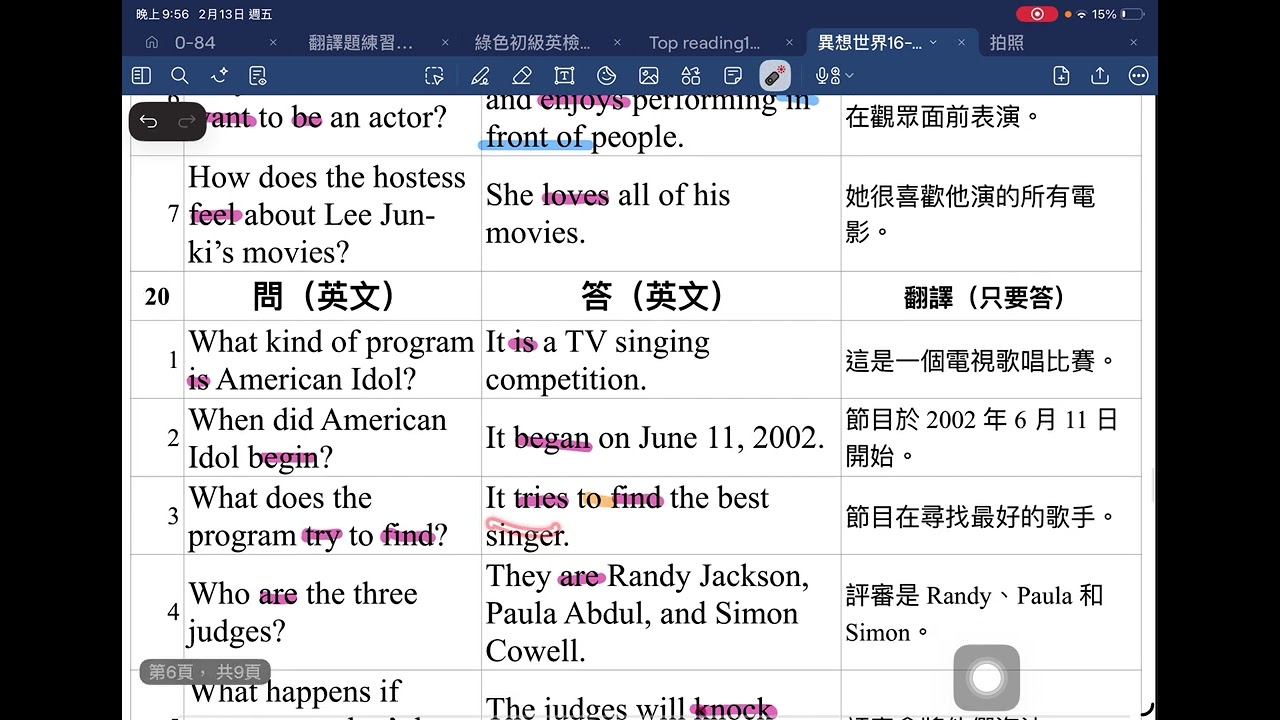Switch to the 翻譯題練習 tab

[x=360, y=43]
